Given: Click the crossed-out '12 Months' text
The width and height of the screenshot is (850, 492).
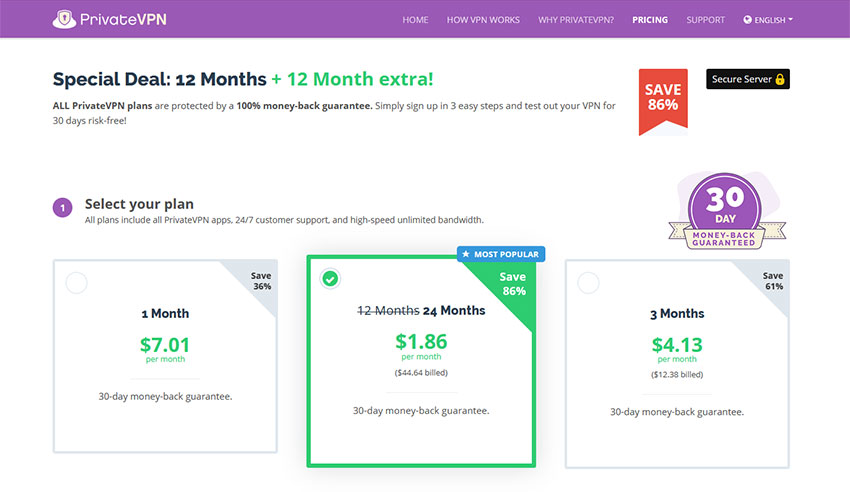Looking at the screenshot, I should coord(388,310).
